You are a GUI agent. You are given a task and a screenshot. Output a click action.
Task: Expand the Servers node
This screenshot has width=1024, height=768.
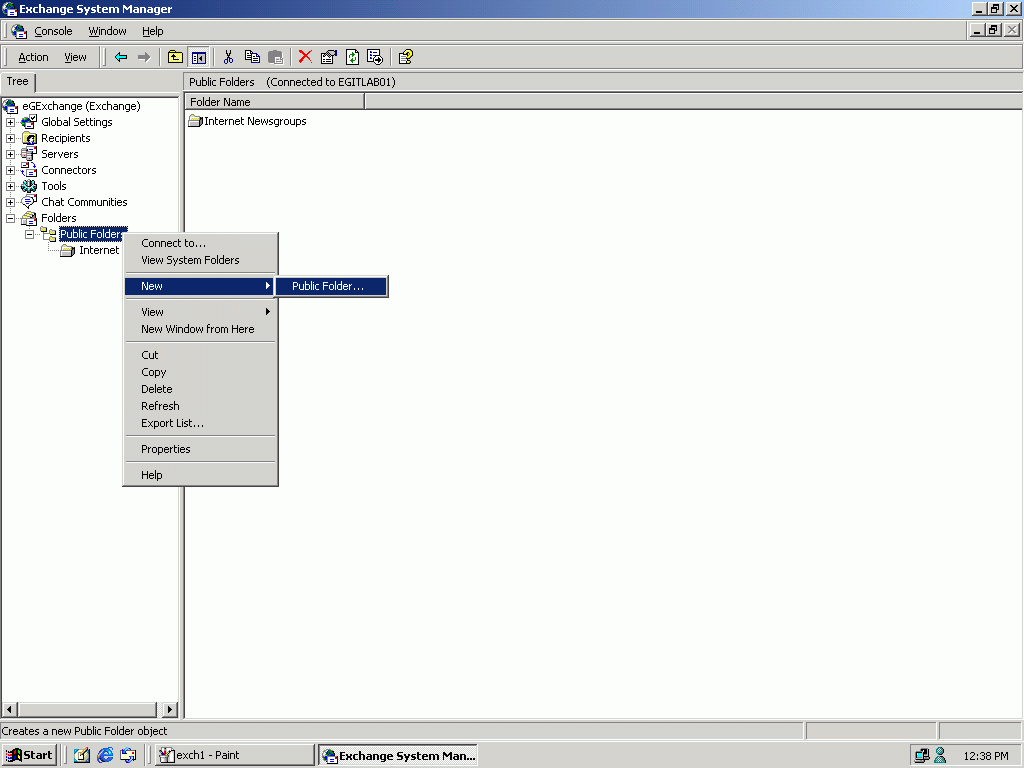point(10,154)
